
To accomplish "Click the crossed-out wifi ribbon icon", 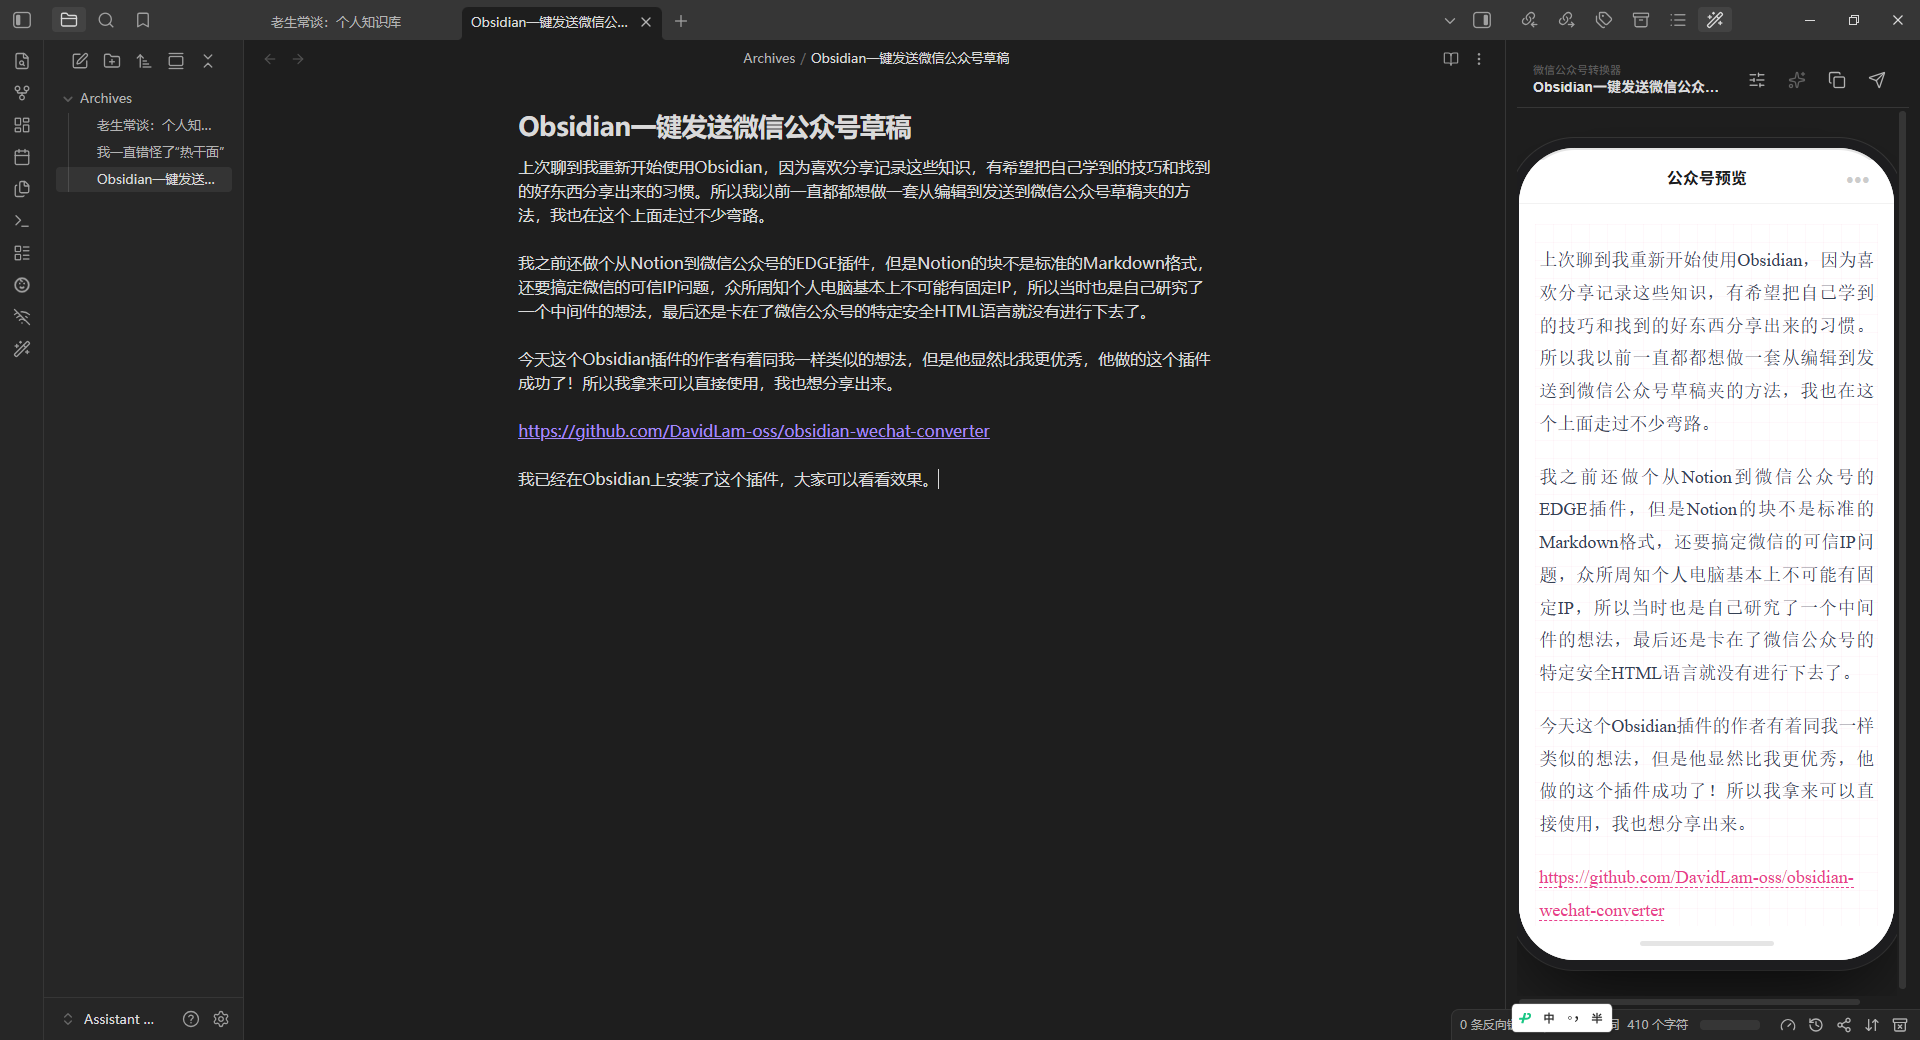I will tap(22, 317).
